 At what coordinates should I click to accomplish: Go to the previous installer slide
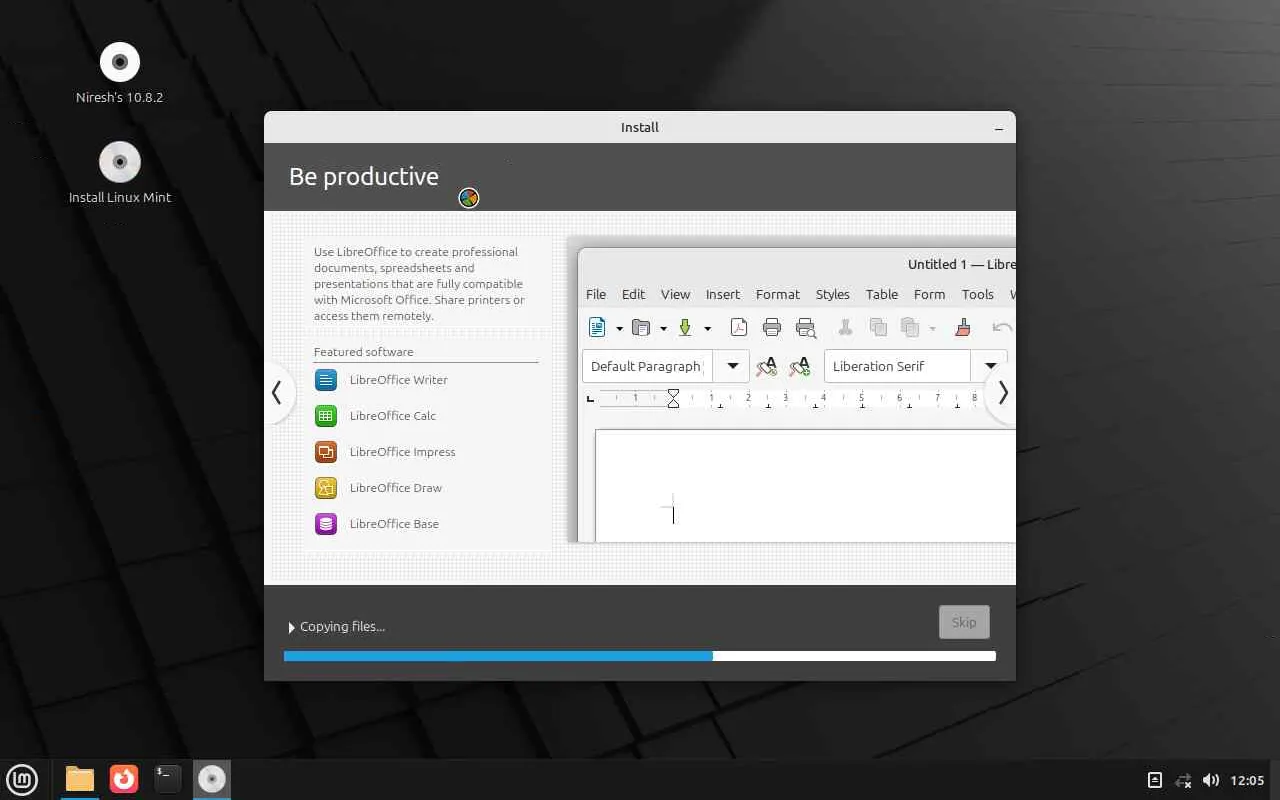click(x=277, y=392)
